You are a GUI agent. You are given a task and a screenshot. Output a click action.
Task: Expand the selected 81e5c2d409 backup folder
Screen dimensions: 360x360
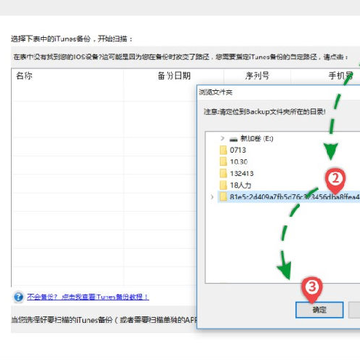tap(212, 197)
